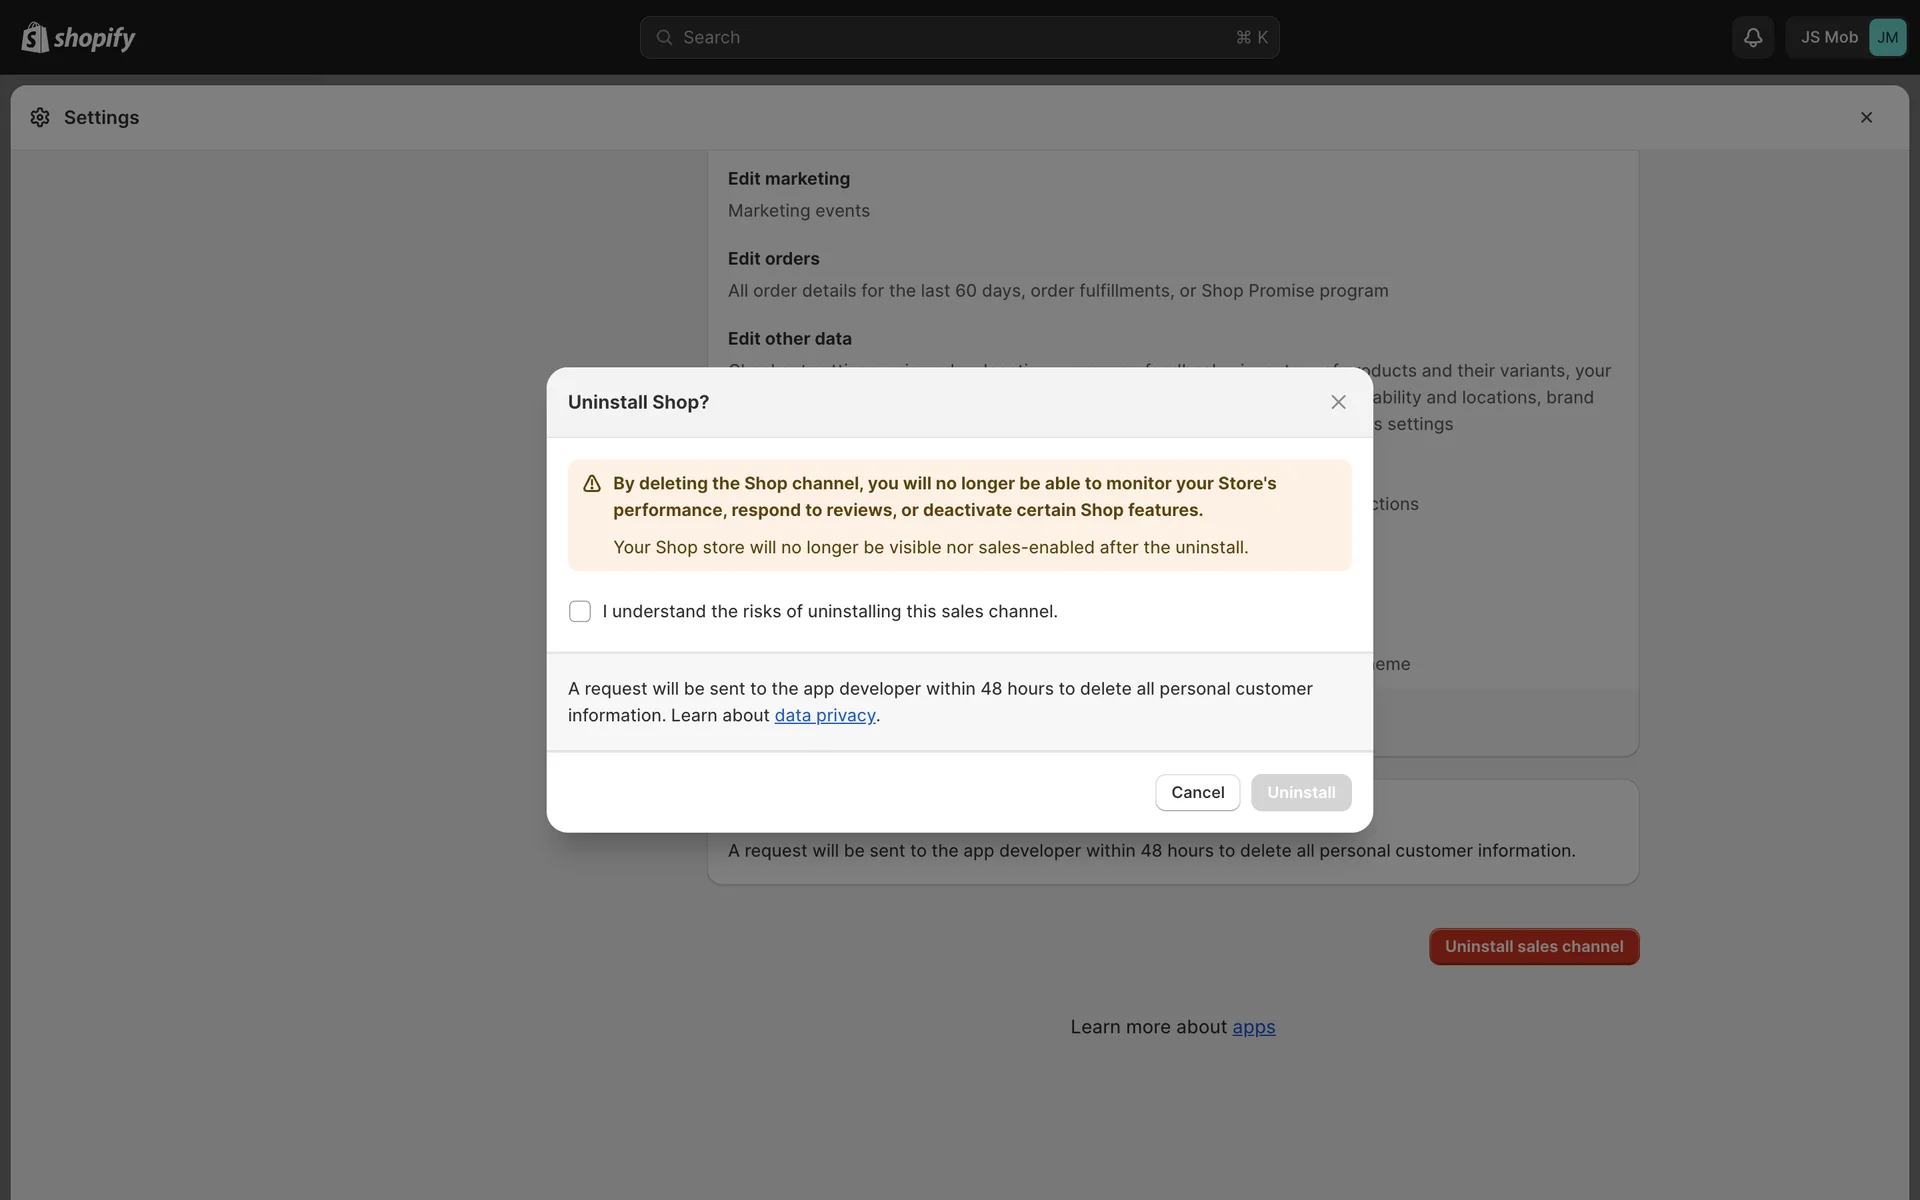Open the JS Mob account menu

[x=1828, y=38]
